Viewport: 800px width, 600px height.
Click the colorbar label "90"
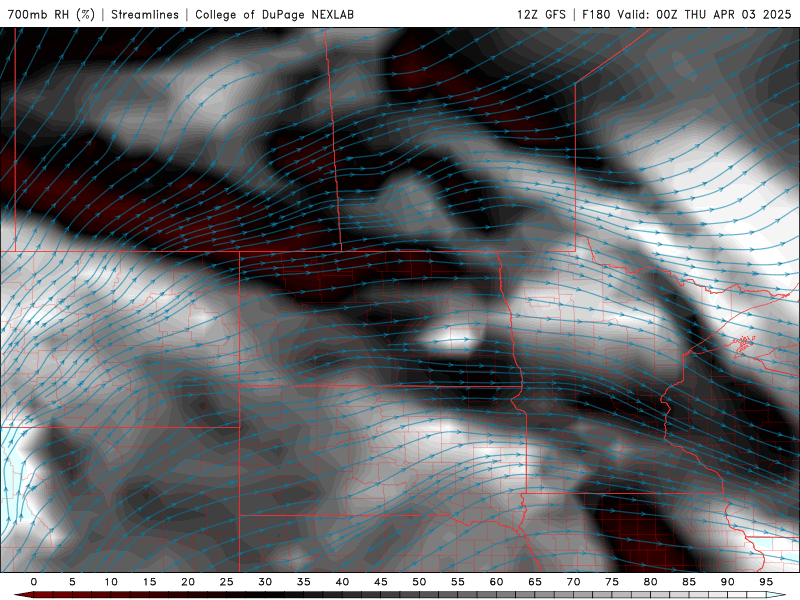coord(728,582)
